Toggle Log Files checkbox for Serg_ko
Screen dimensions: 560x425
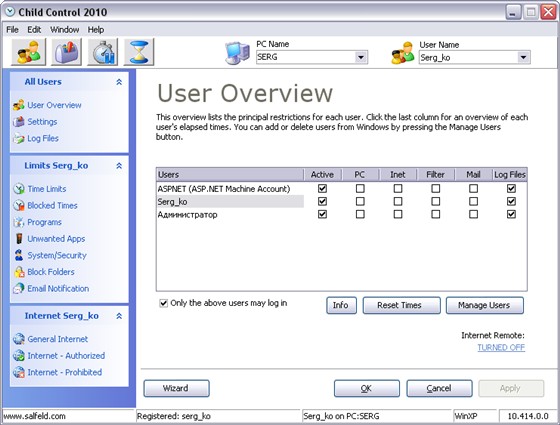click(x=511, y=201)
